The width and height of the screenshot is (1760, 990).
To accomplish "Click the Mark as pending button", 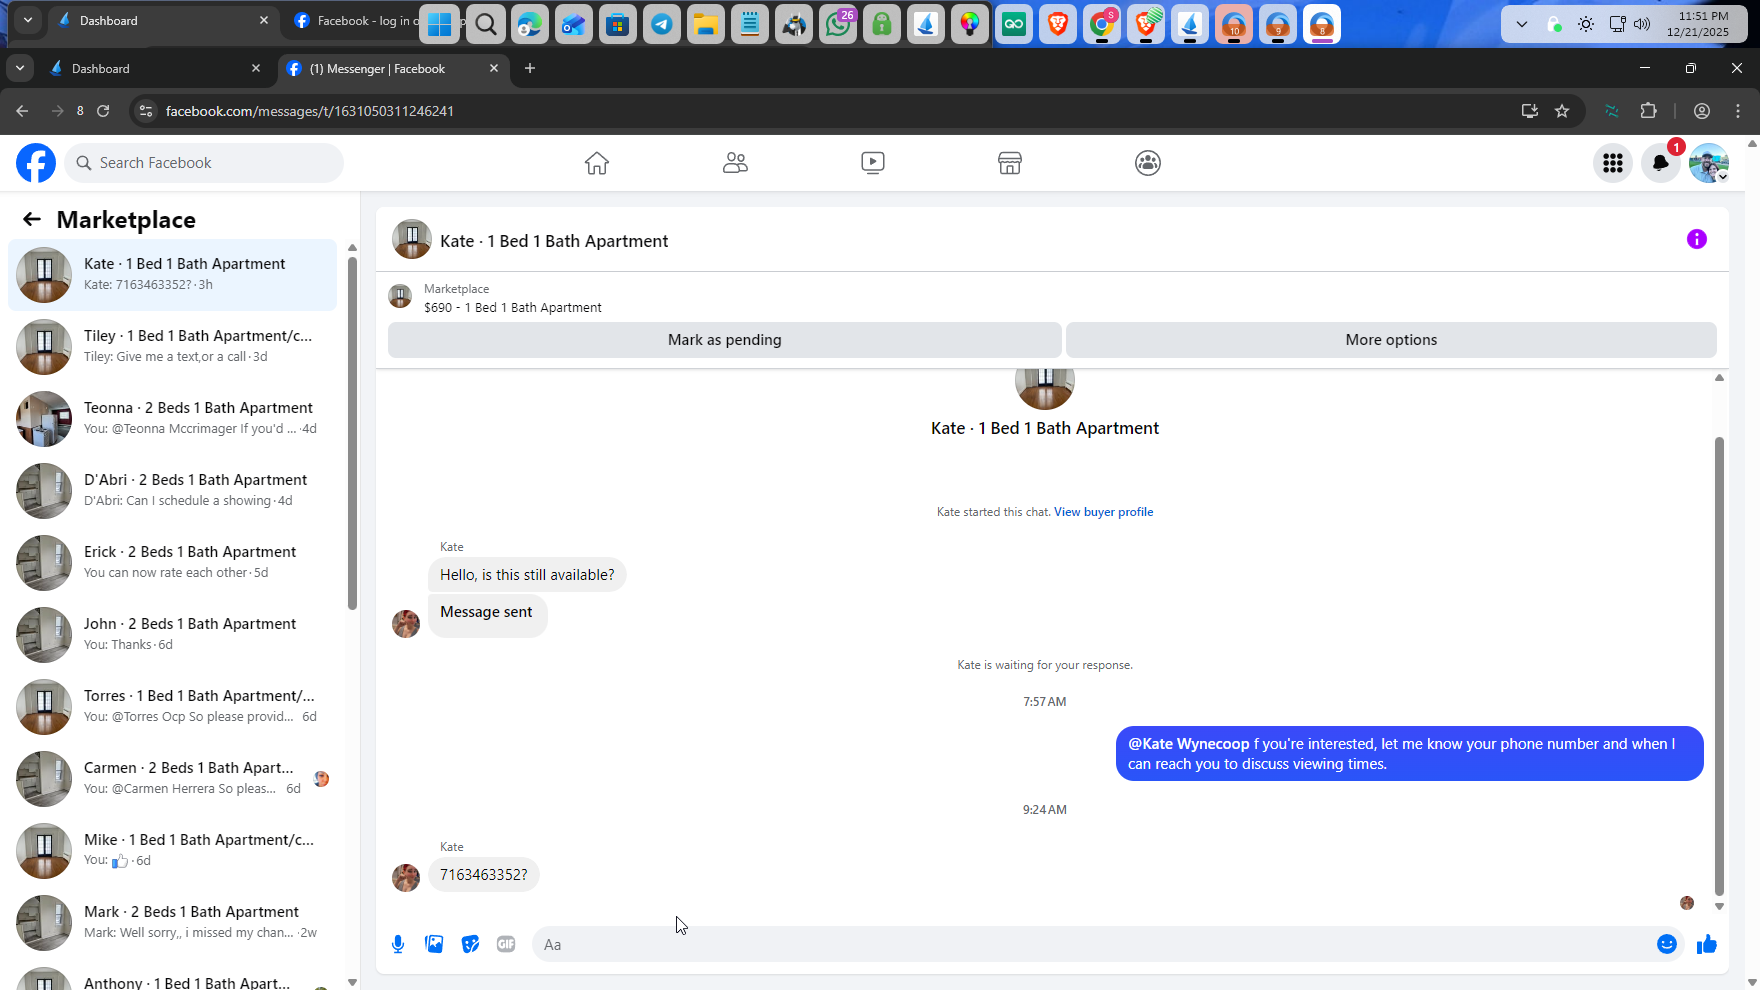I will pyautogui.click(x=725, y=340).
